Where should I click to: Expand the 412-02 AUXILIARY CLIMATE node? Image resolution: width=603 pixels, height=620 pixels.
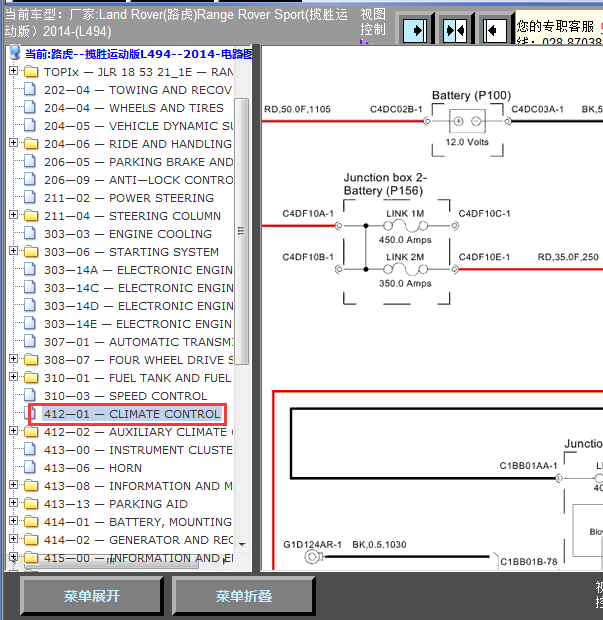[13, 431]
